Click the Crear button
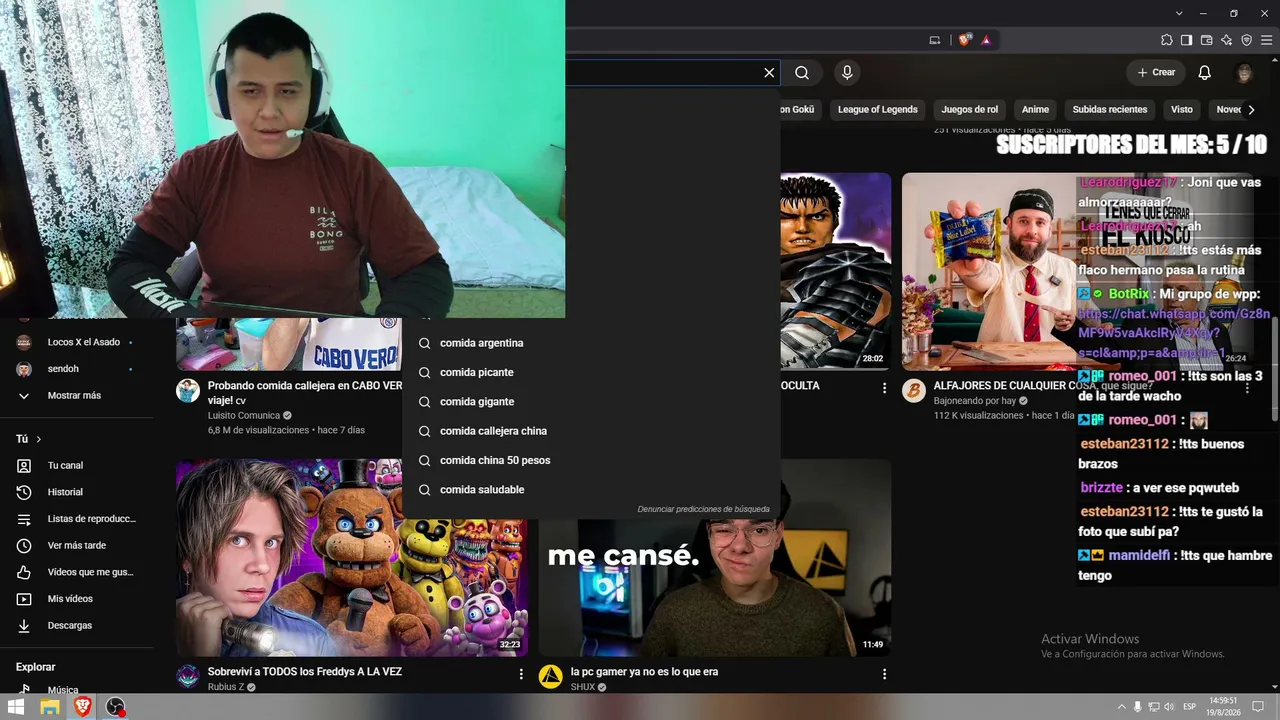 [x=1156, y=72]
